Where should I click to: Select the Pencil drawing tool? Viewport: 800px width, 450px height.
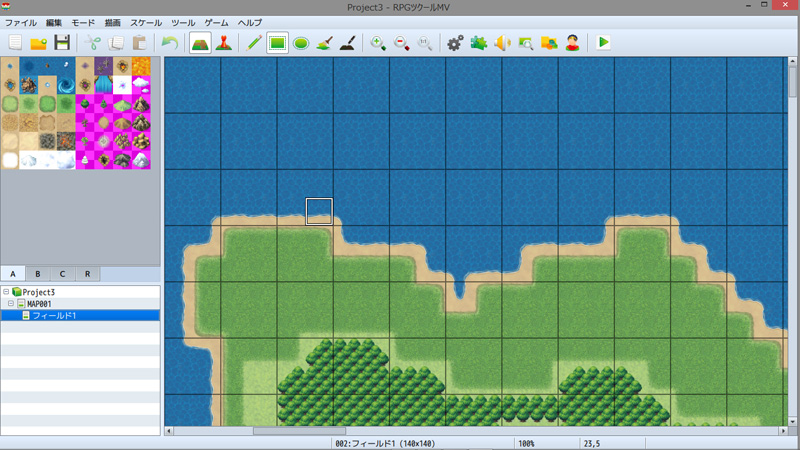(254, 43)
